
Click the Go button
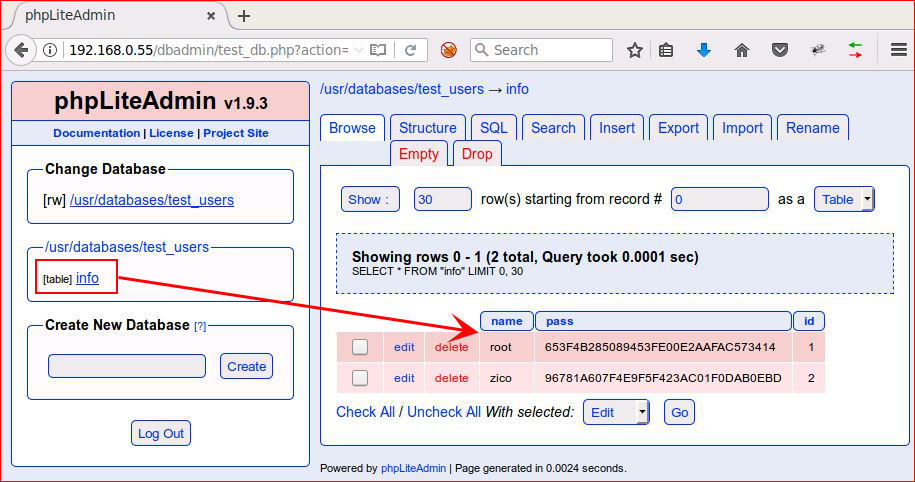point(679,413)
